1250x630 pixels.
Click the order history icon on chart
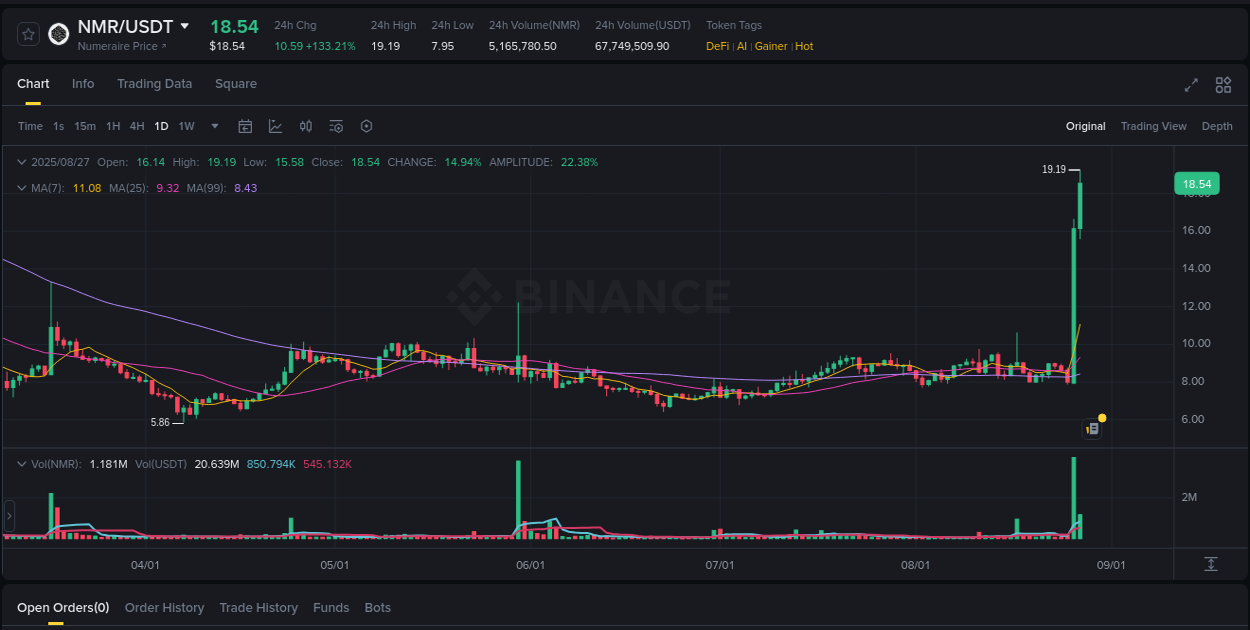click(1091, 428)
